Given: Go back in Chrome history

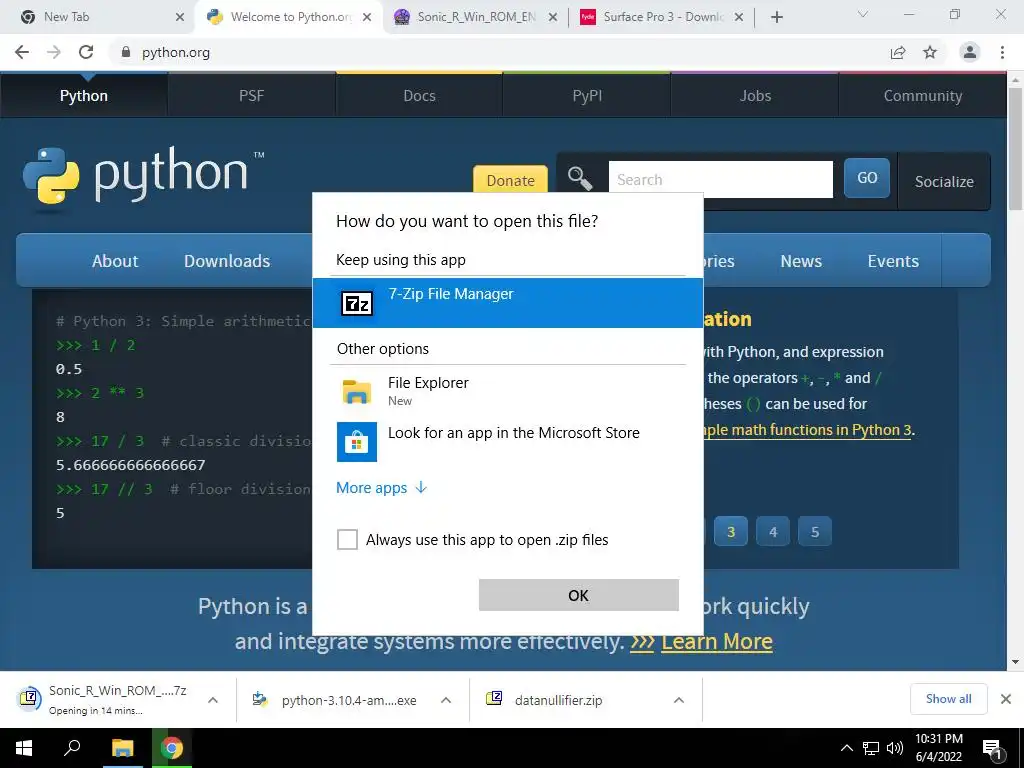Looking at the screenshot, I should click(22, 52).
